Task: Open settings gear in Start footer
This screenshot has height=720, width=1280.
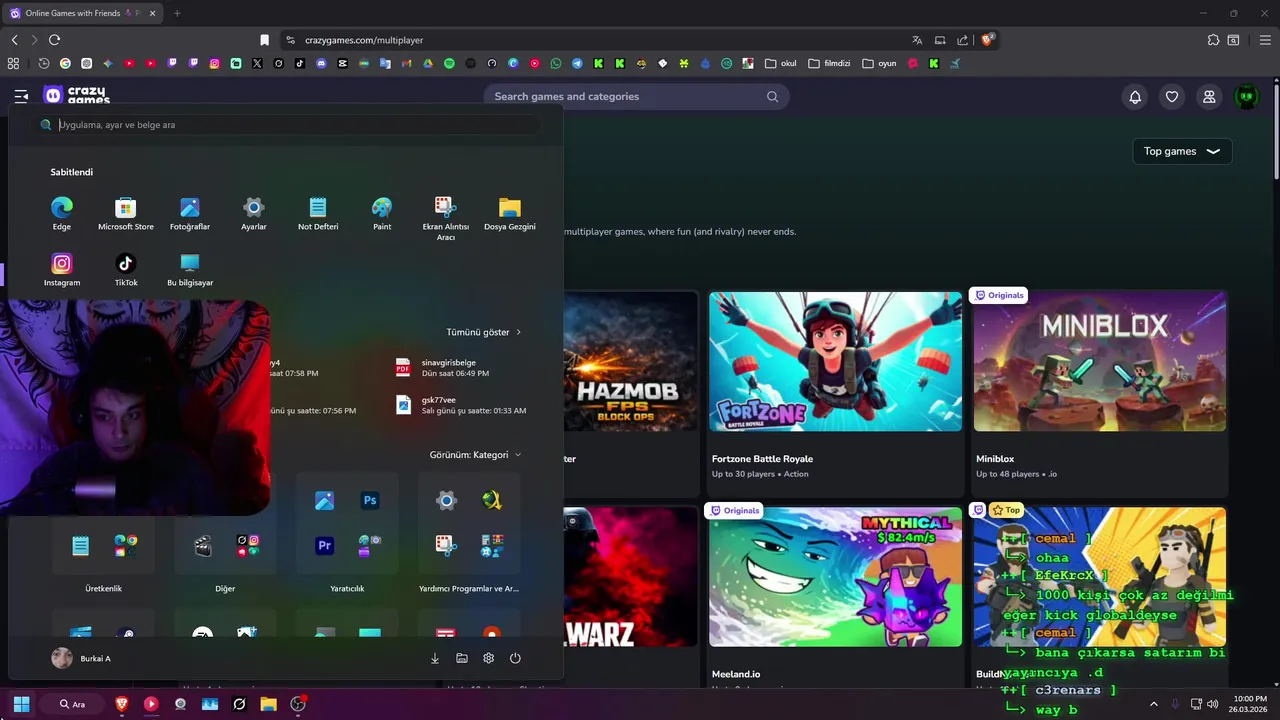Action: coord(488,658)
